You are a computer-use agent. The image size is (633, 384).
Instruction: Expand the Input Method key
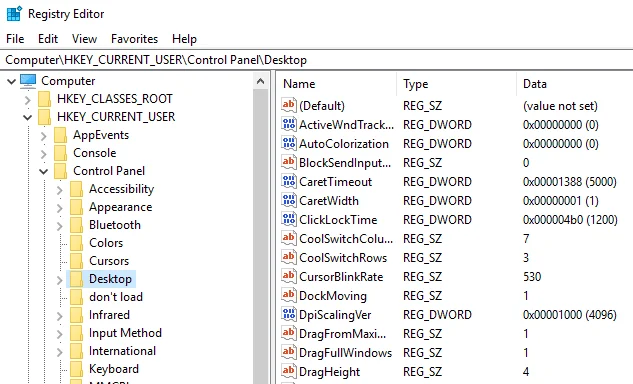[60, 334]
